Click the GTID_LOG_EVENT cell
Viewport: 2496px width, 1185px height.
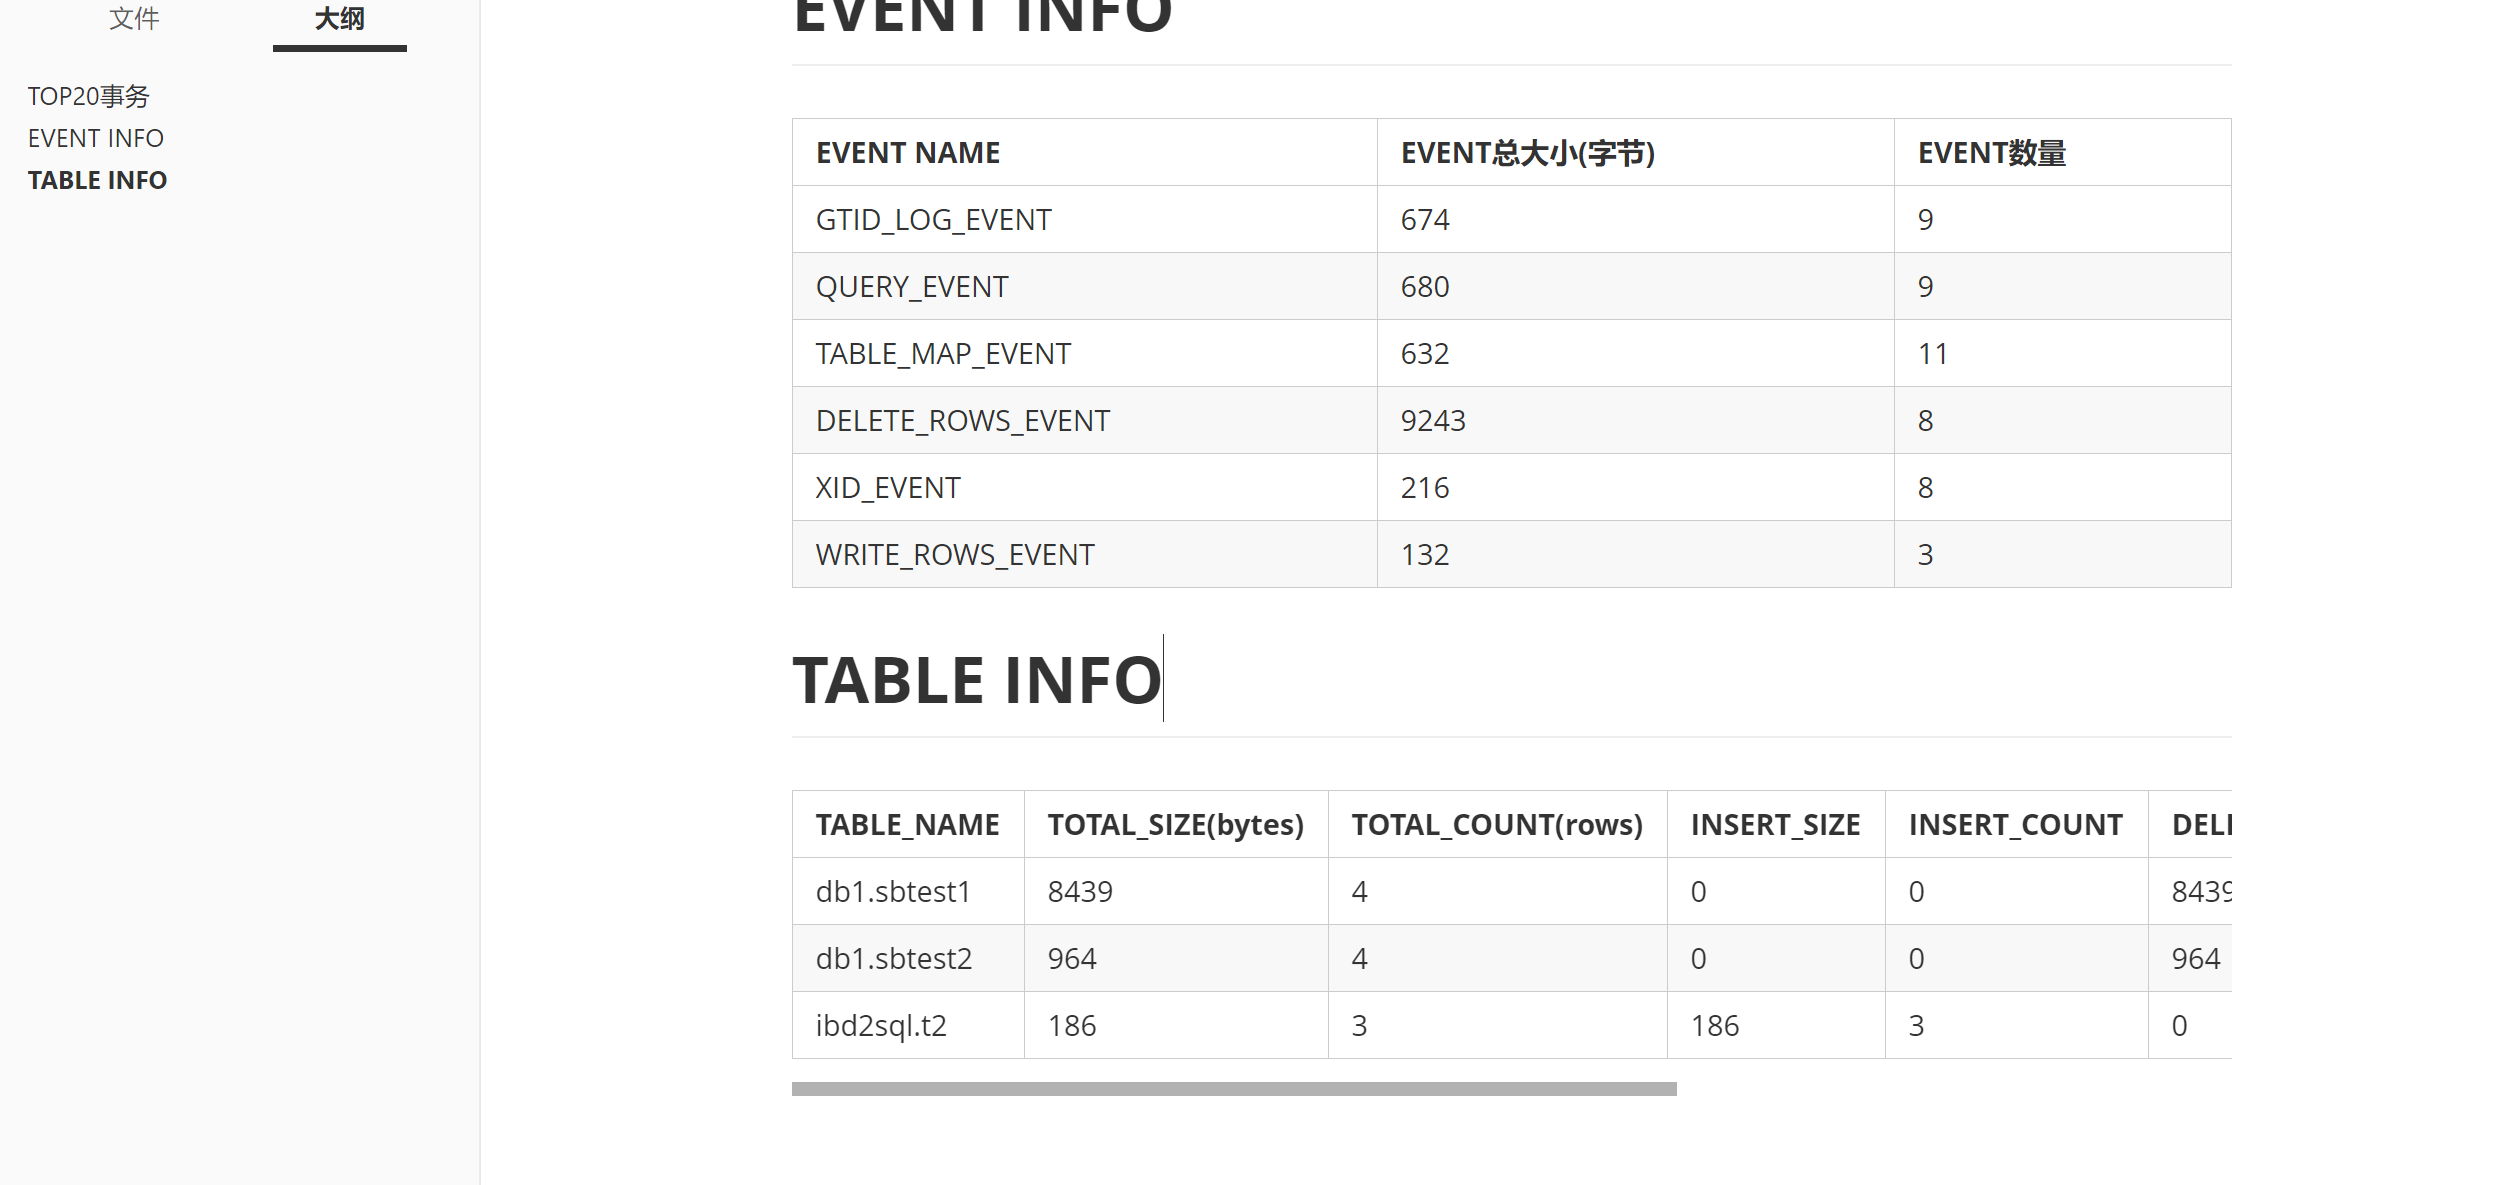pos(933,220)
